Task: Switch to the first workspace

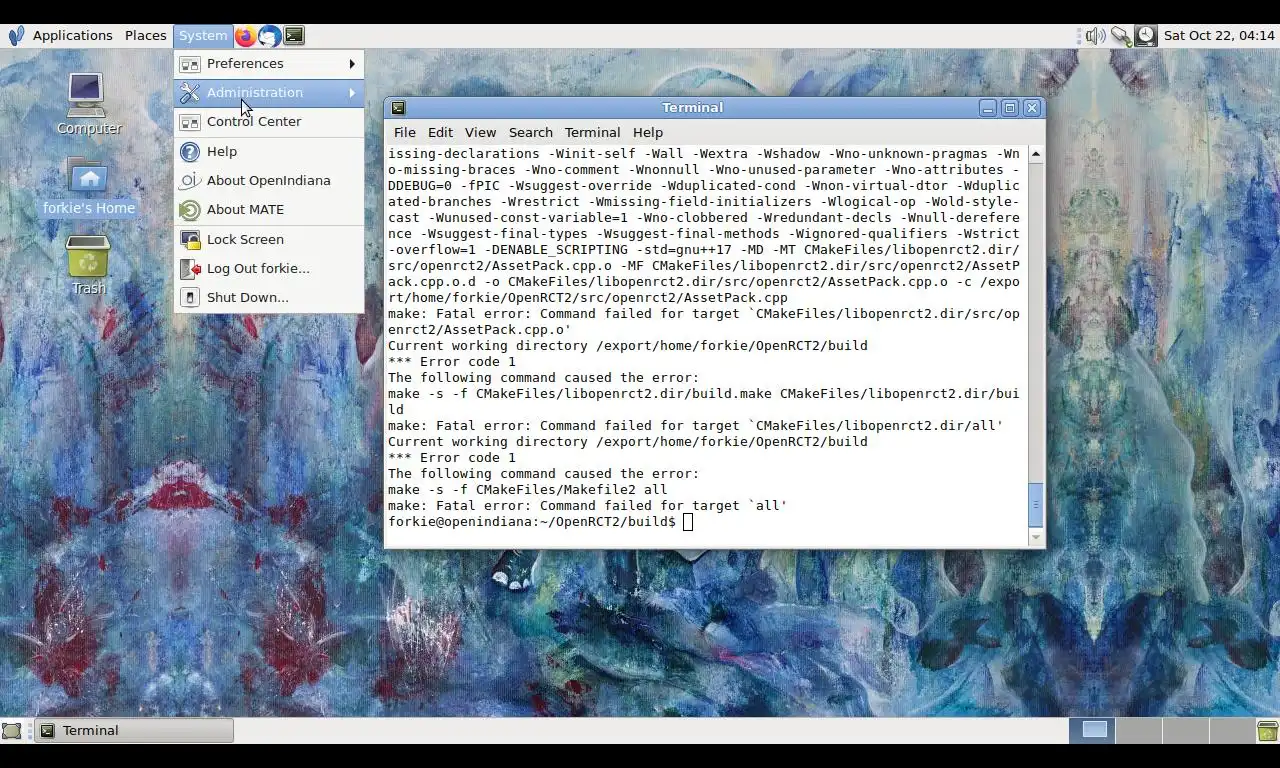Action: click(x=1093, y=731)
